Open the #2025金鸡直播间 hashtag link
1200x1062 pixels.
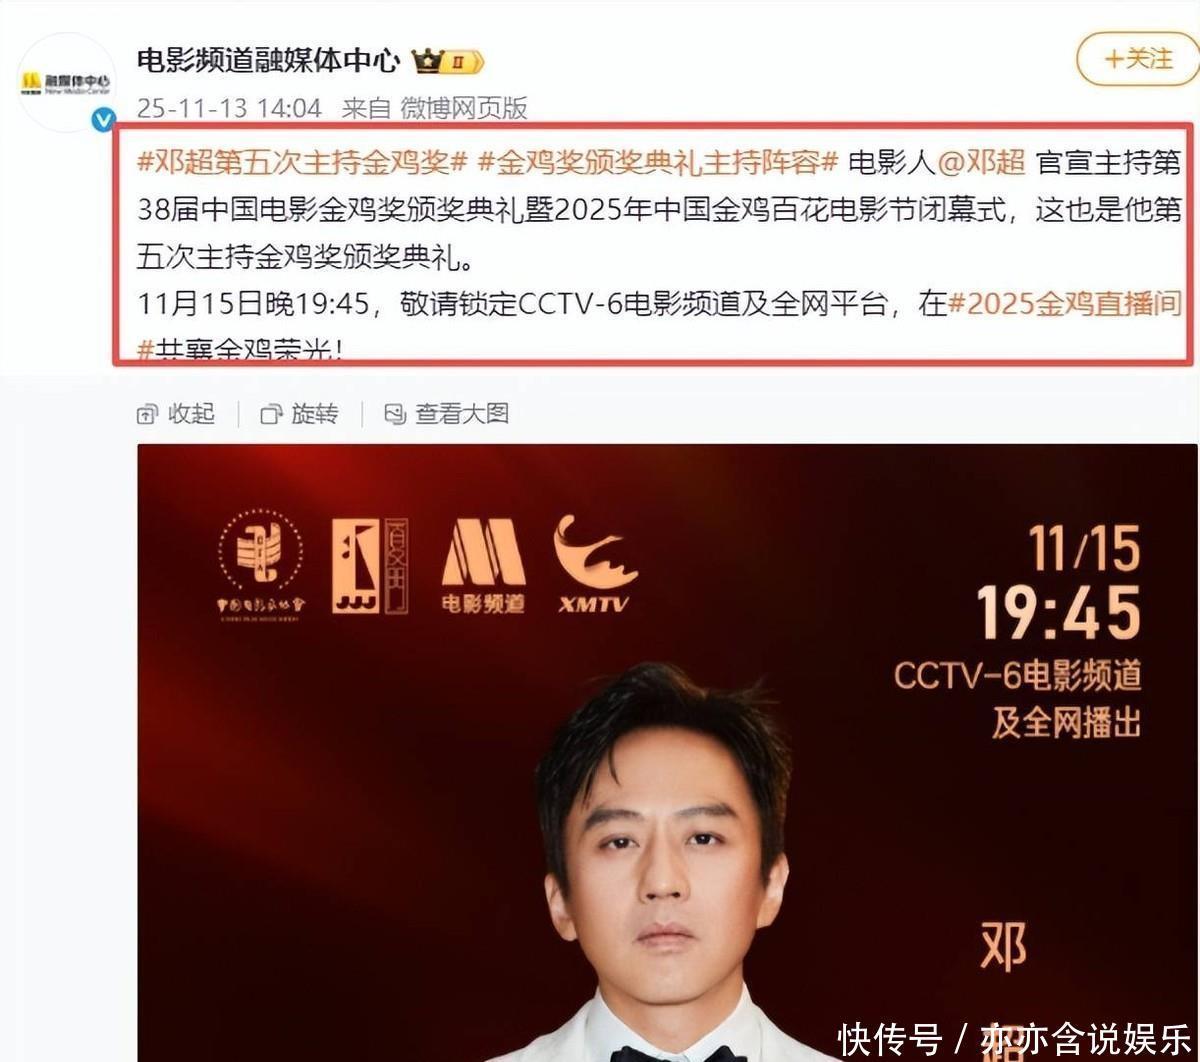click(x=1064, y=304)
